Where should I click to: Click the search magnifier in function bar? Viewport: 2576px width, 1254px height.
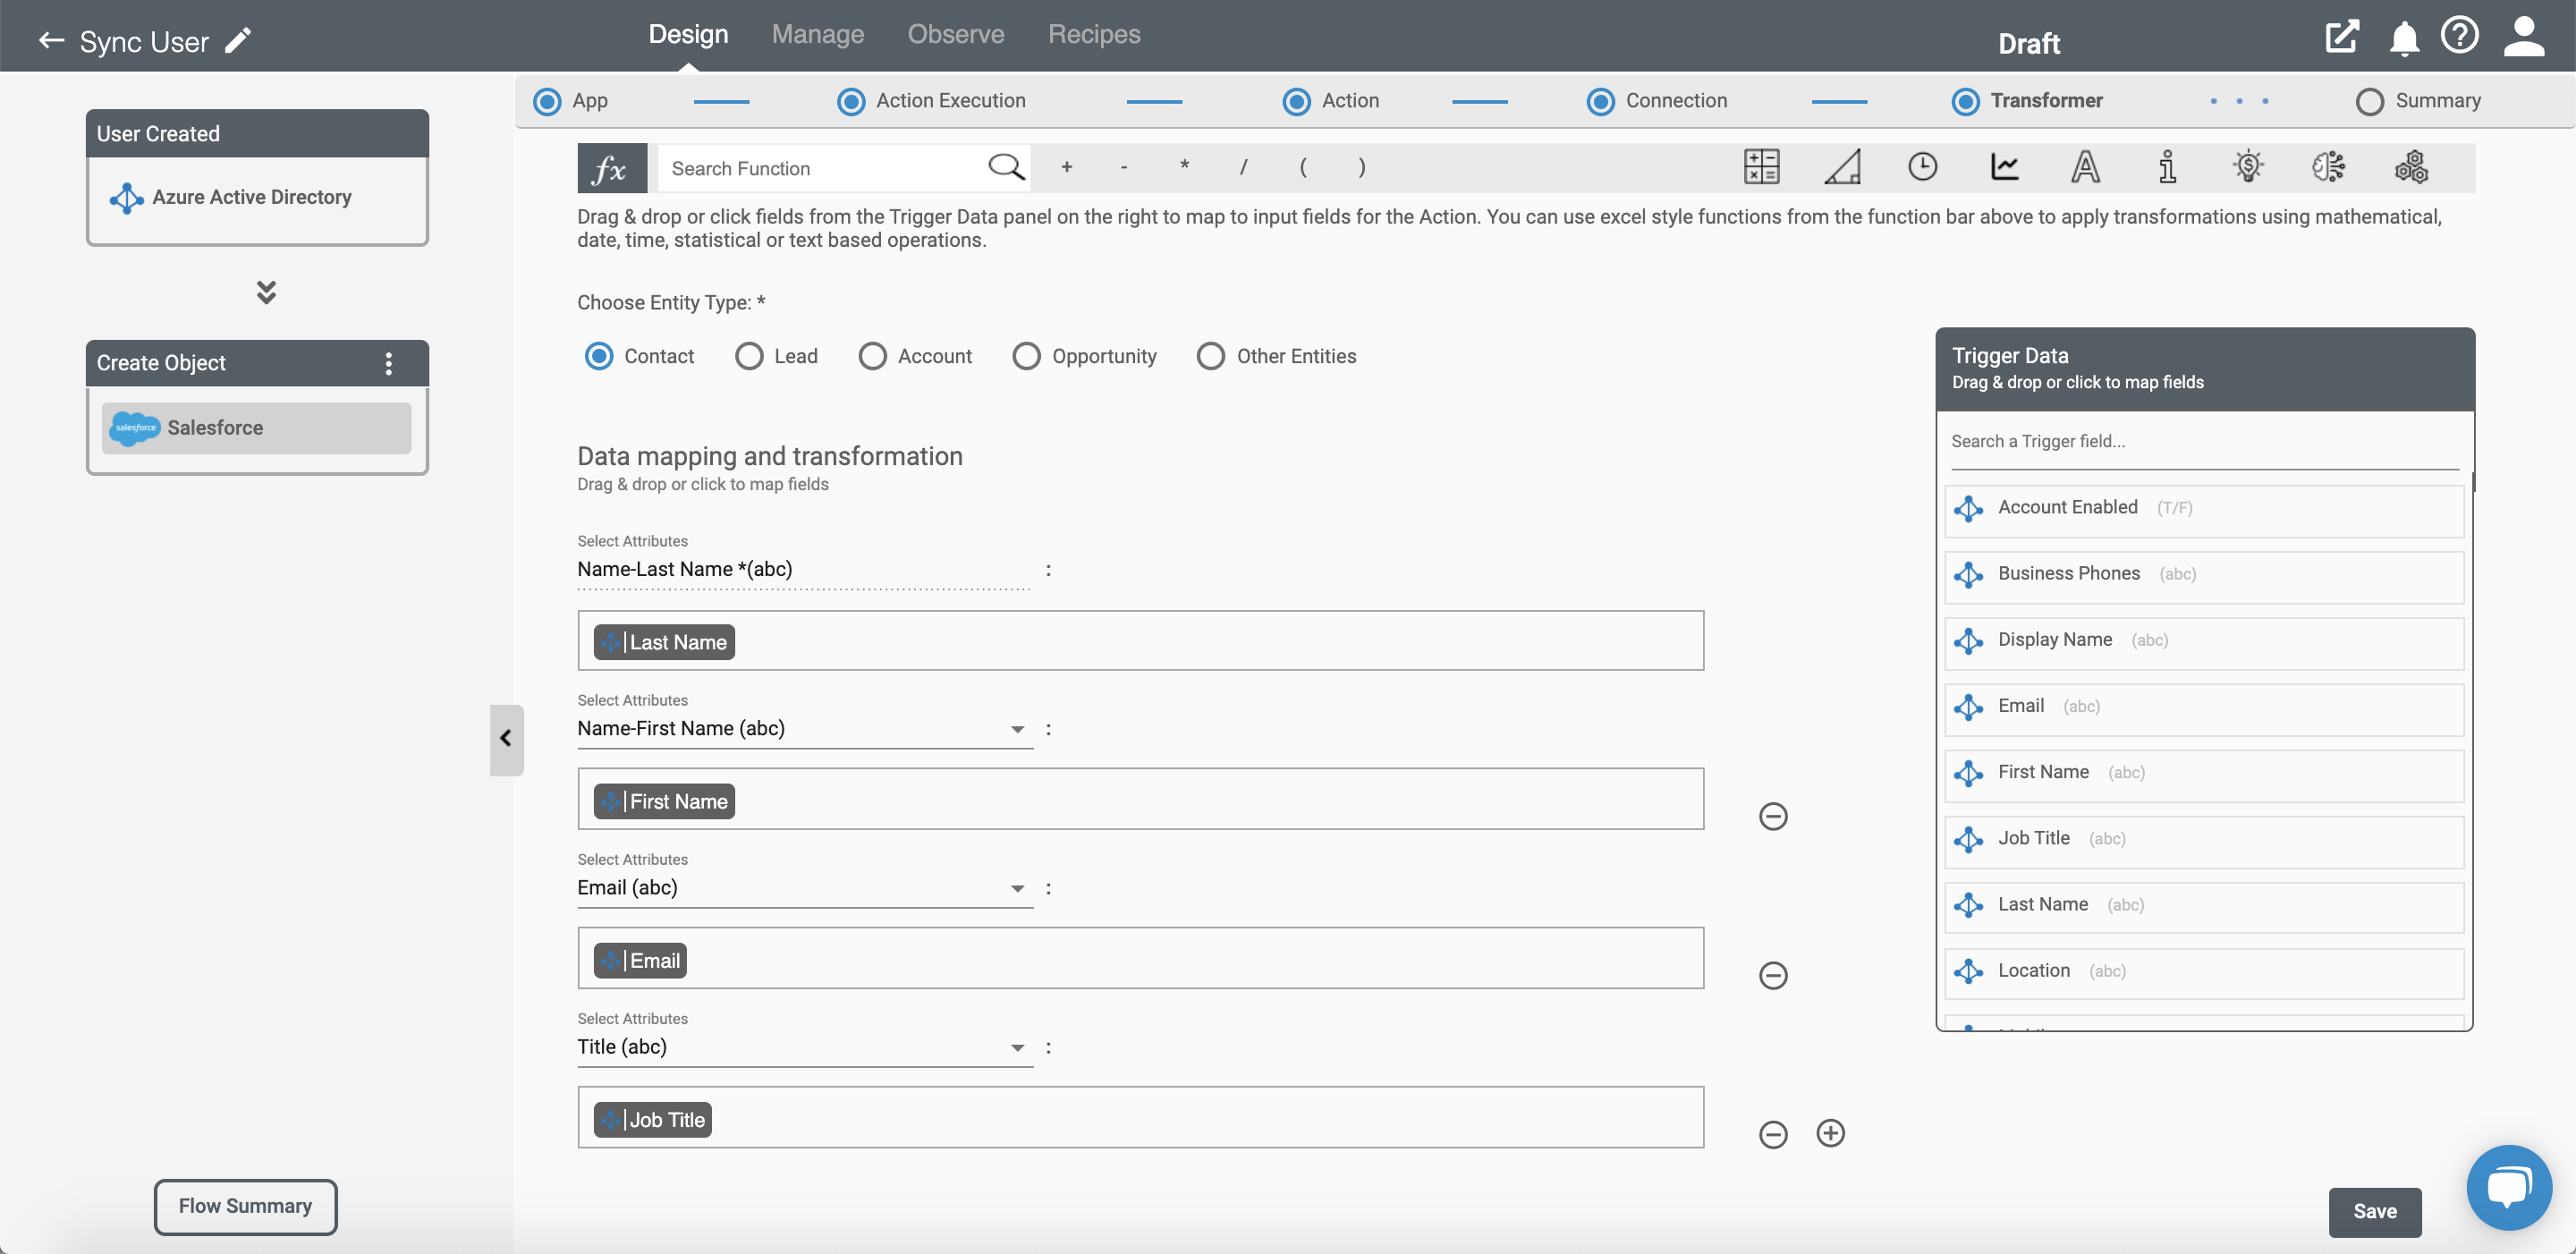pyautogui.click(x=1006, y=167)
